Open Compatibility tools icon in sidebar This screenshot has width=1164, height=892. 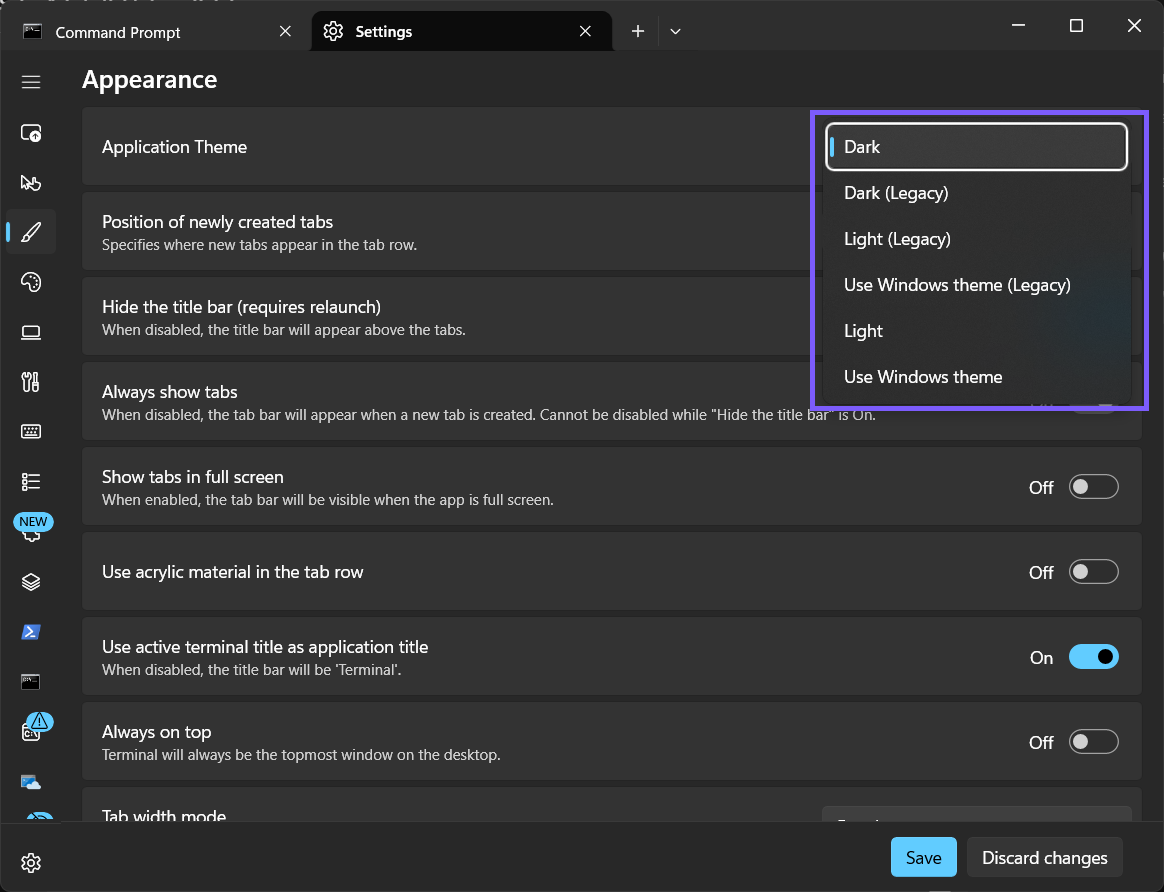tap(30, 381)
